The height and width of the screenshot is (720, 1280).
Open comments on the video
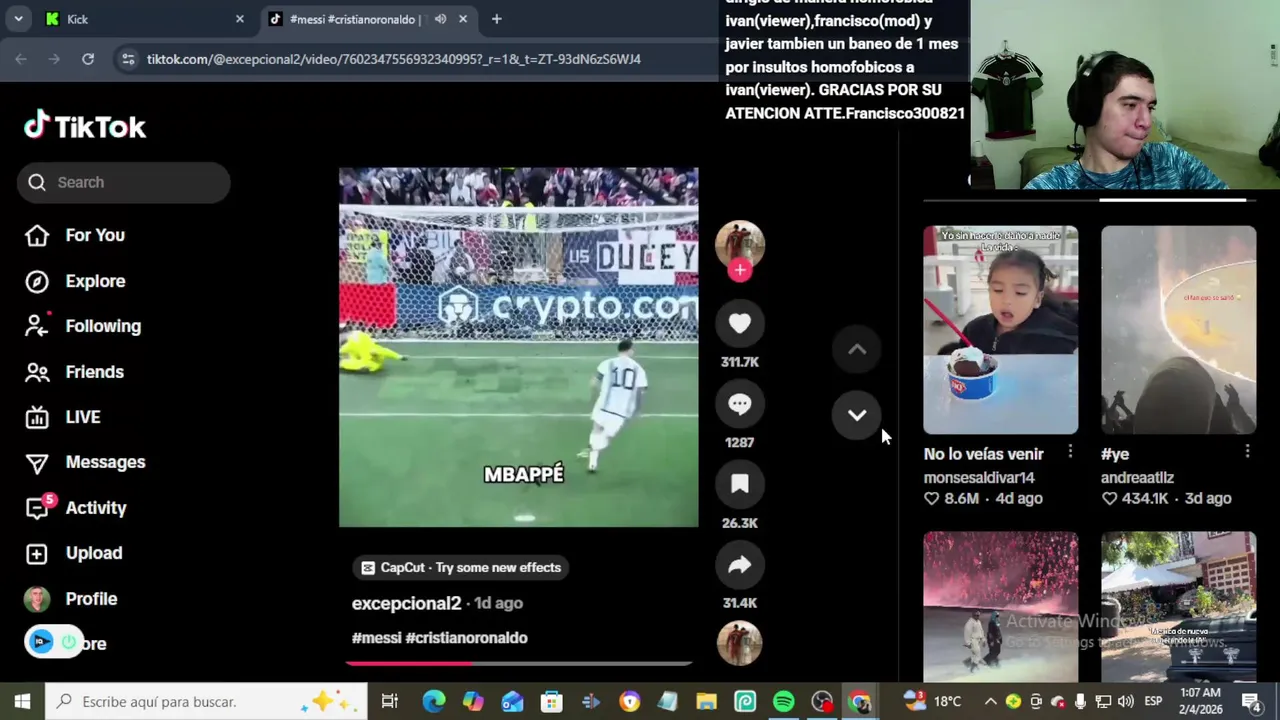(x=740, y=404)
